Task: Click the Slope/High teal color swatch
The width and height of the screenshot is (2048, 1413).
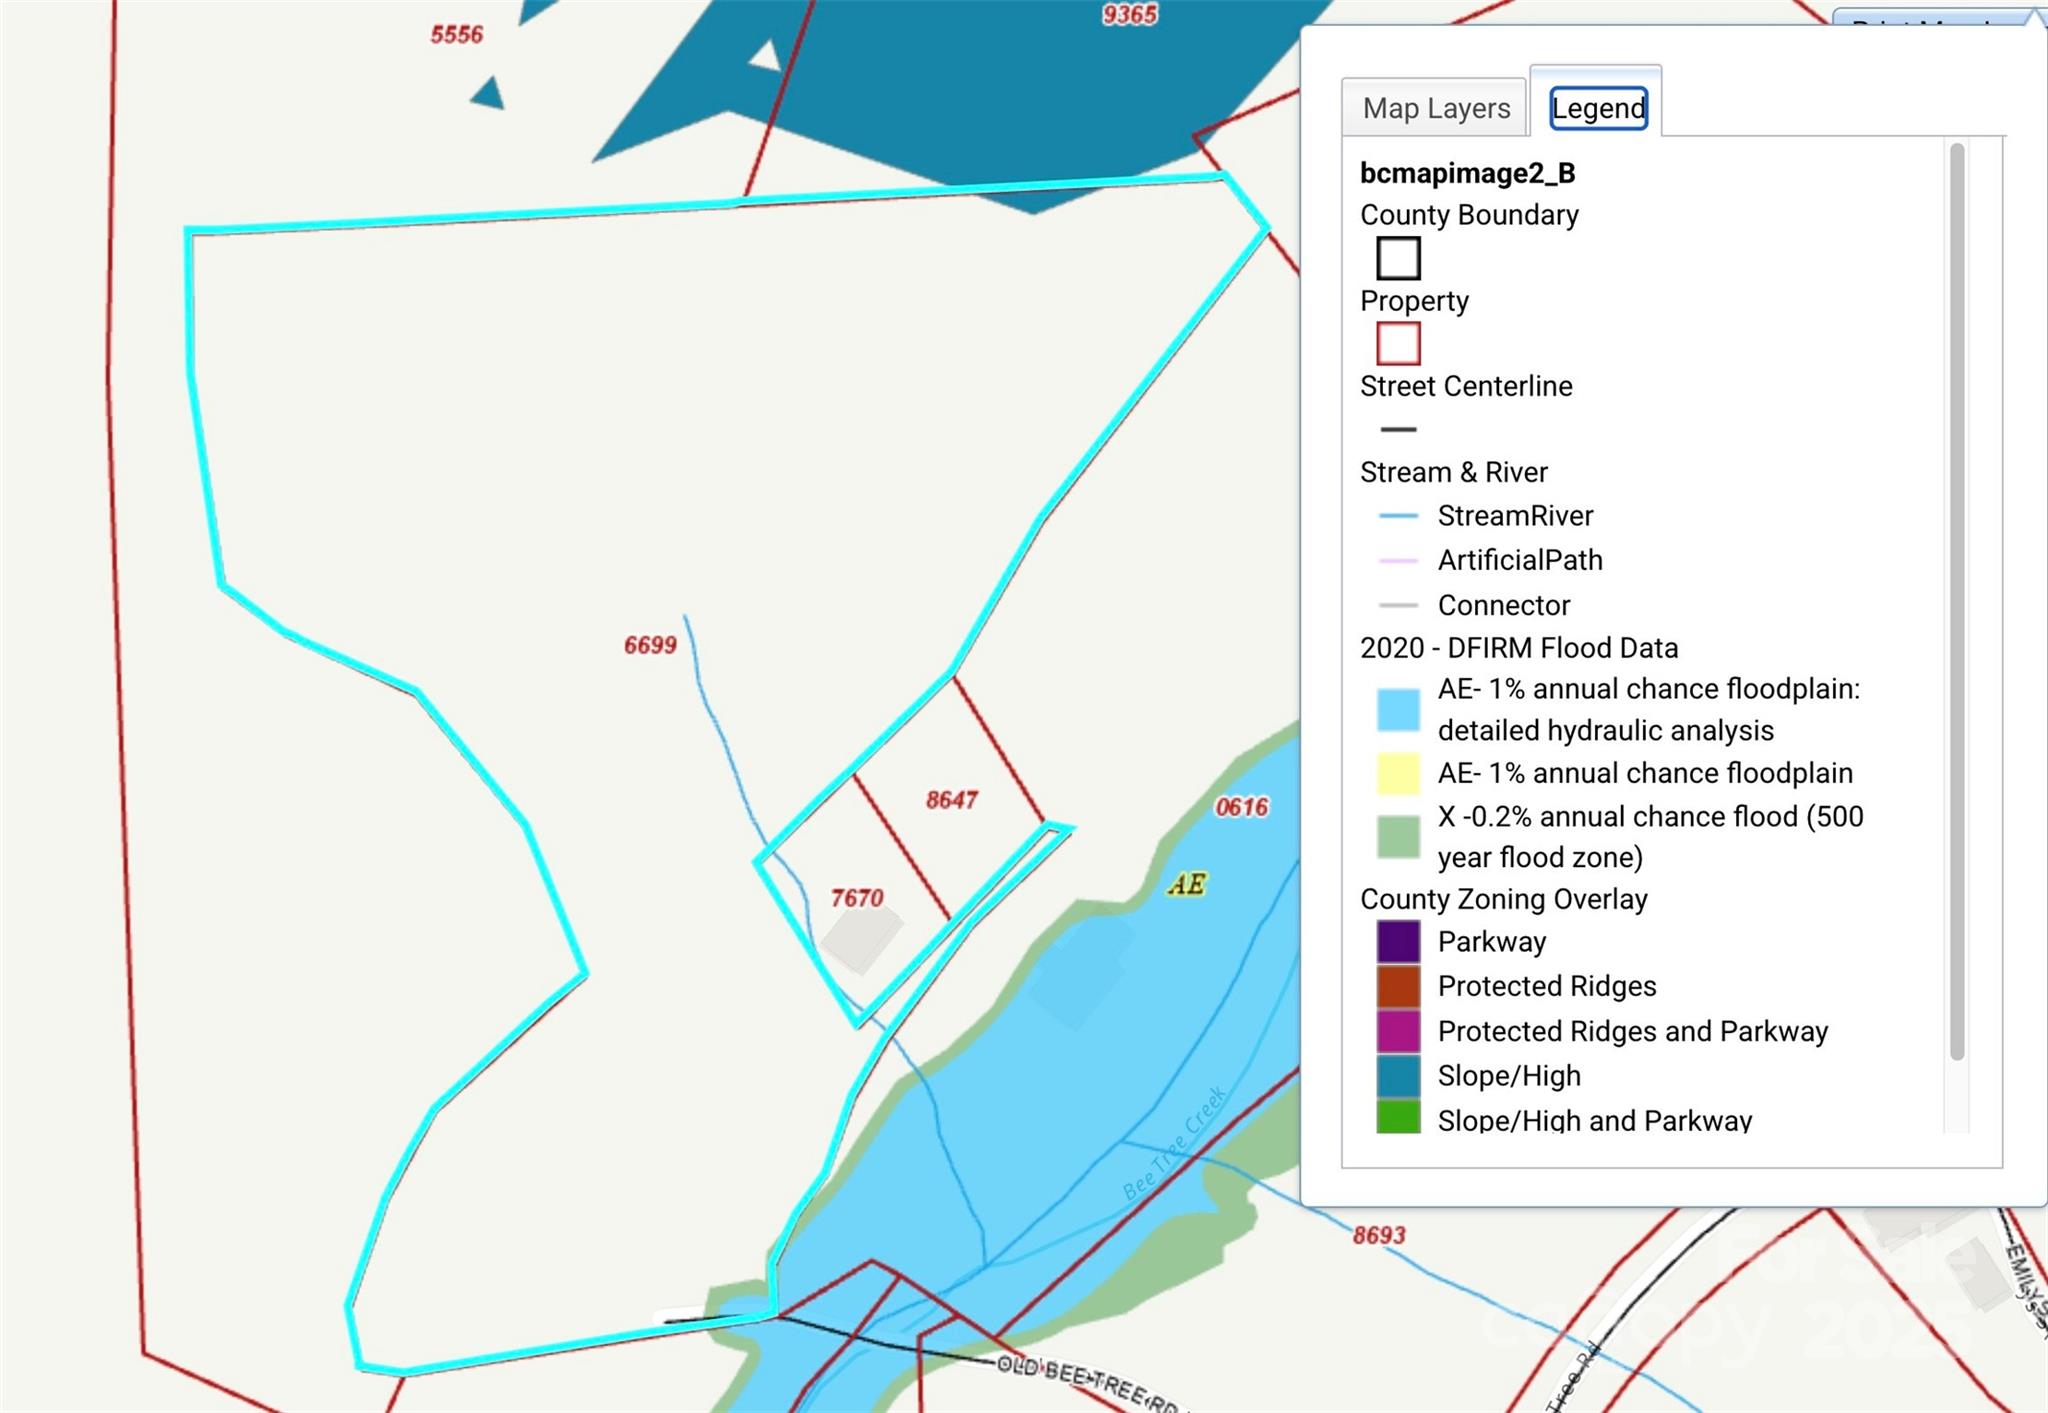Action: coord(1398,1076)
